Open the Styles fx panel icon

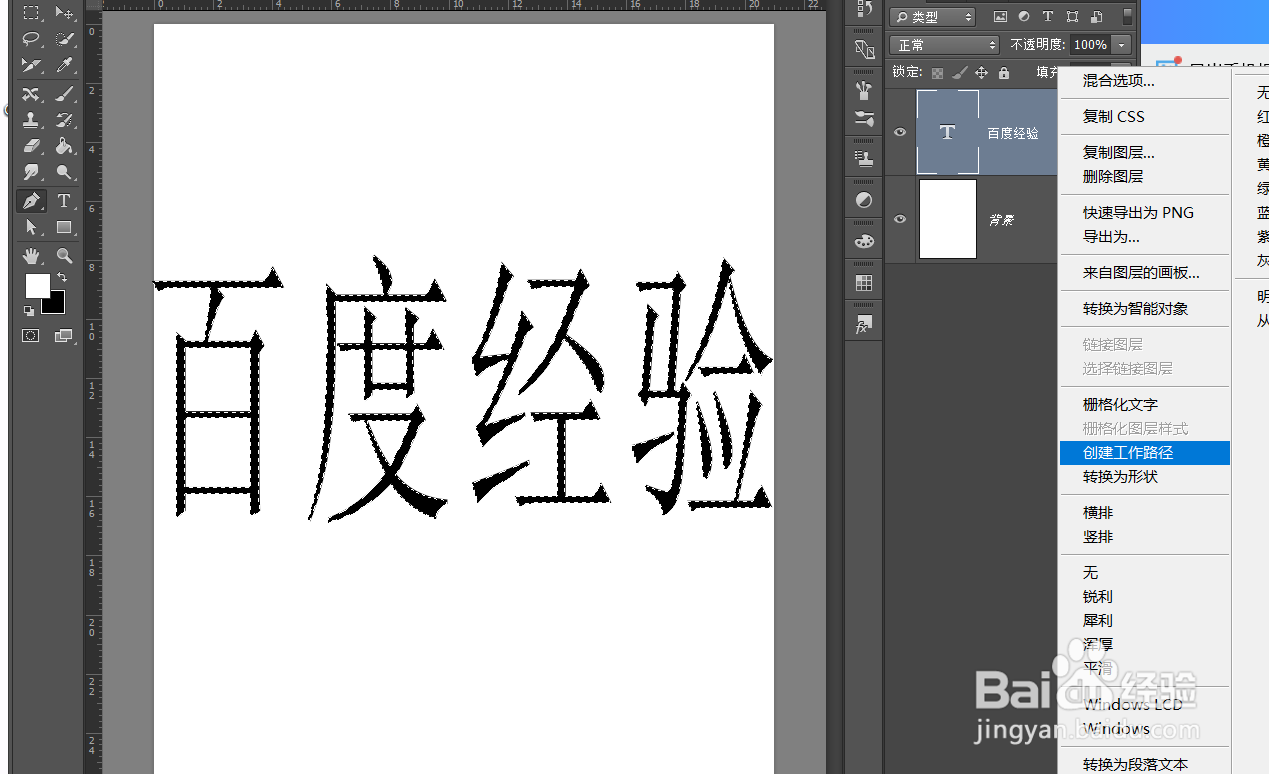point(864,325)
